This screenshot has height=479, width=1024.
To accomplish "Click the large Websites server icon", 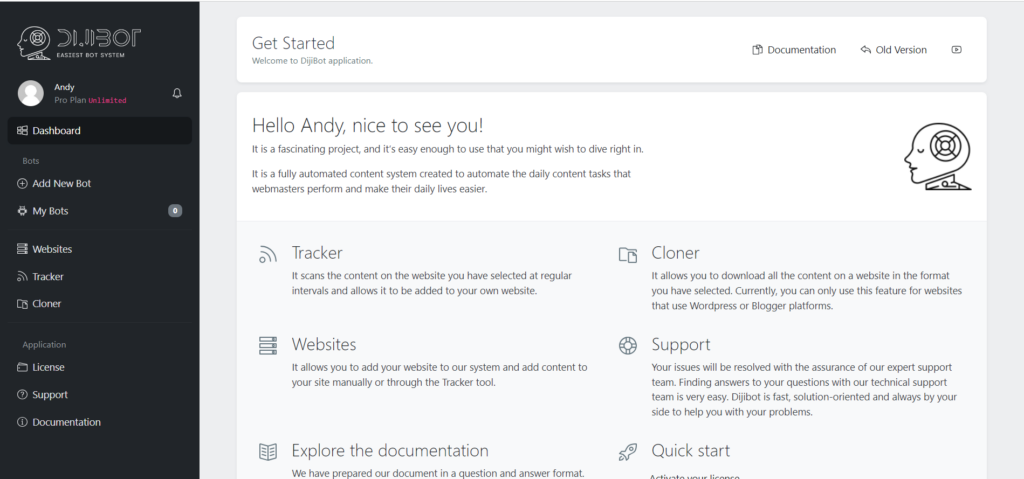I will pos(268,346).
